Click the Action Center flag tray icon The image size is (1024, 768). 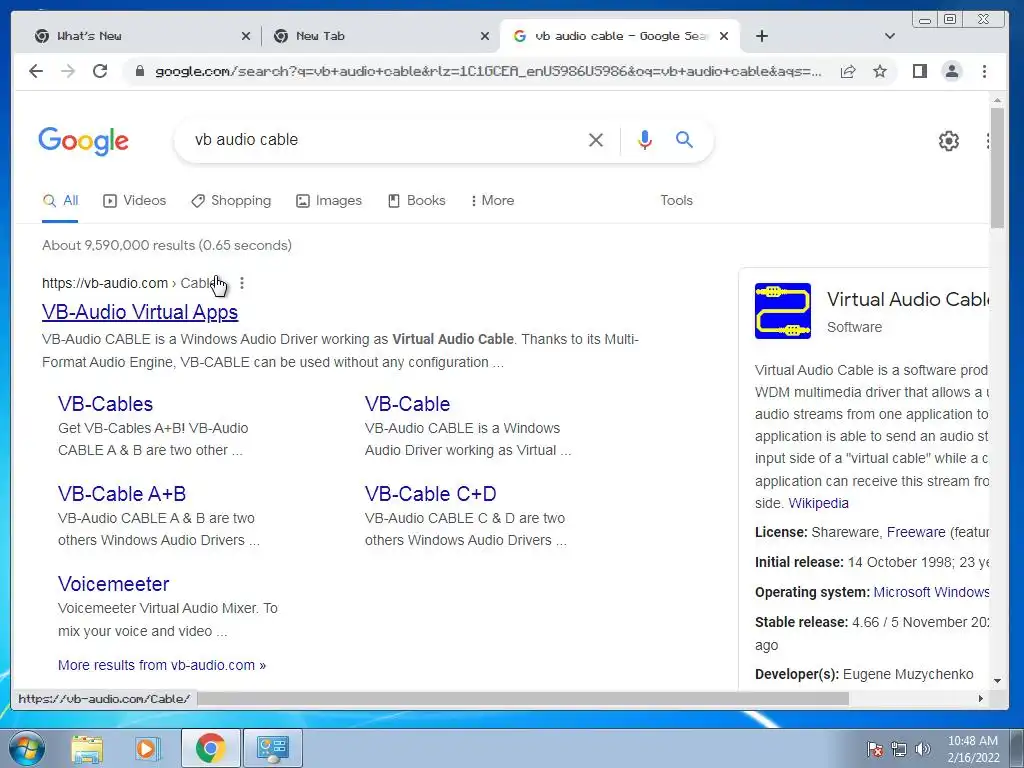click(874, 749)
